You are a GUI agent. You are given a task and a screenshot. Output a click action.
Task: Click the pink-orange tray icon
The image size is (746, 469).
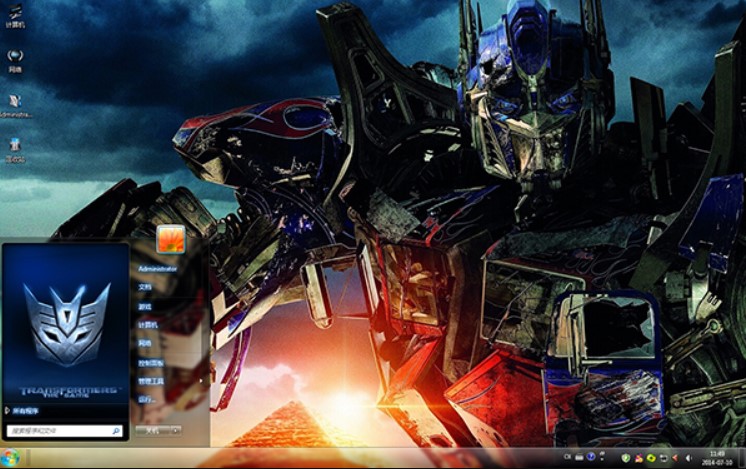tap(638, 458)
